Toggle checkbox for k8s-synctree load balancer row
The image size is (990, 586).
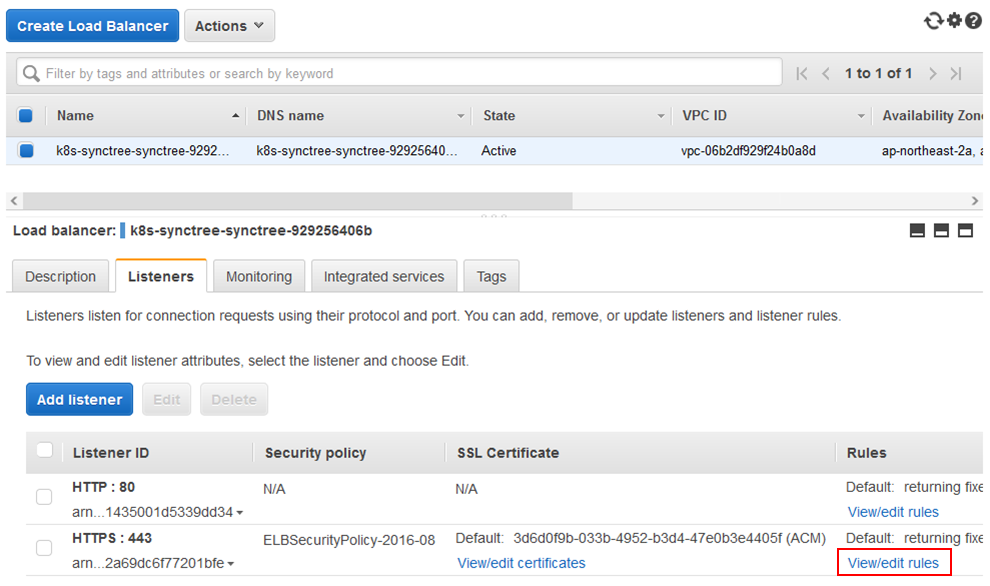[x=26, y=150]
